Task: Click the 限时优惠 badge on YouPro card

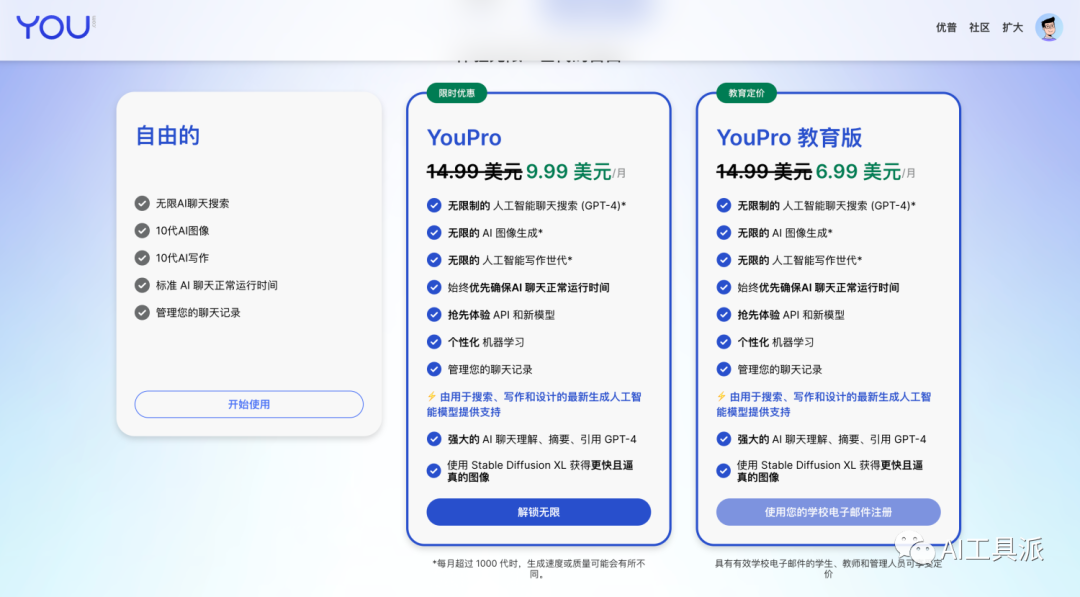Action: (x=457, y=93)
